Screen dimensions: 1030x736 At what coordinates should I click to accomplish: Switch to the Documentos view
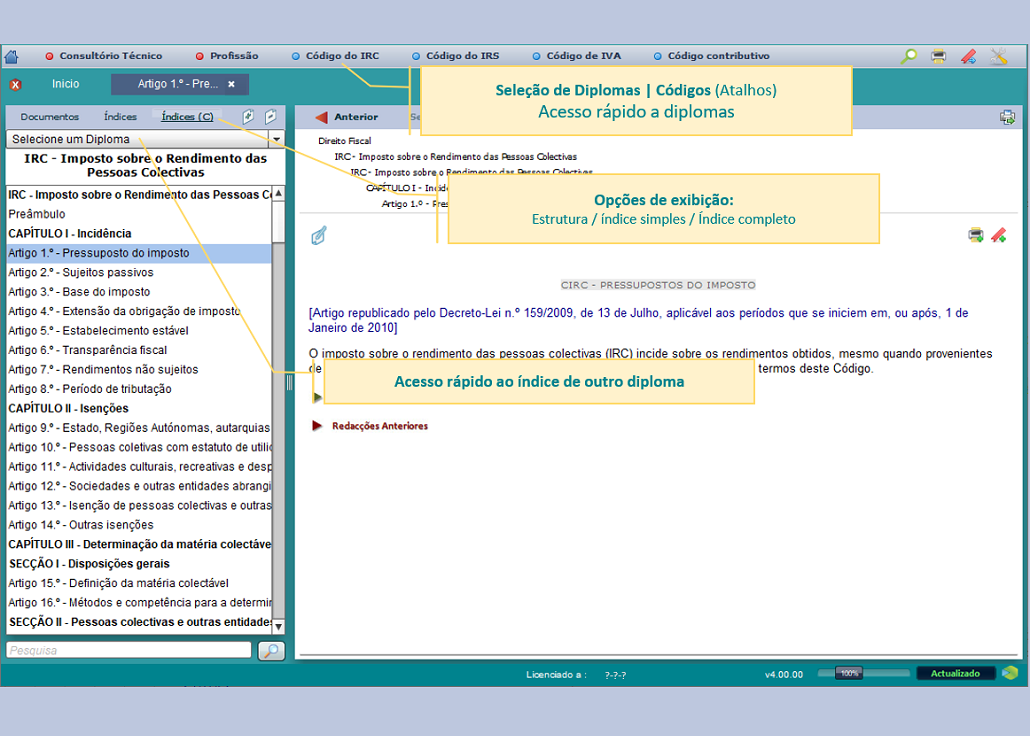[x=49, y=117]
